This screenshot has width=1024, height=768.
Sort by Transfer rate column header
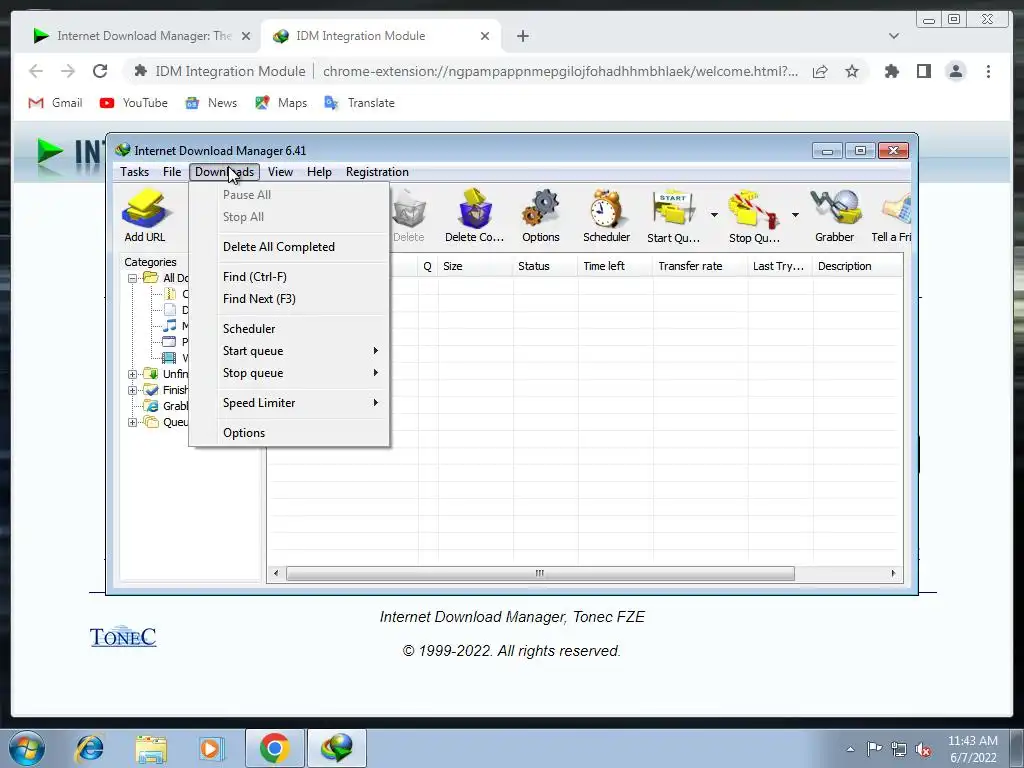699,266
